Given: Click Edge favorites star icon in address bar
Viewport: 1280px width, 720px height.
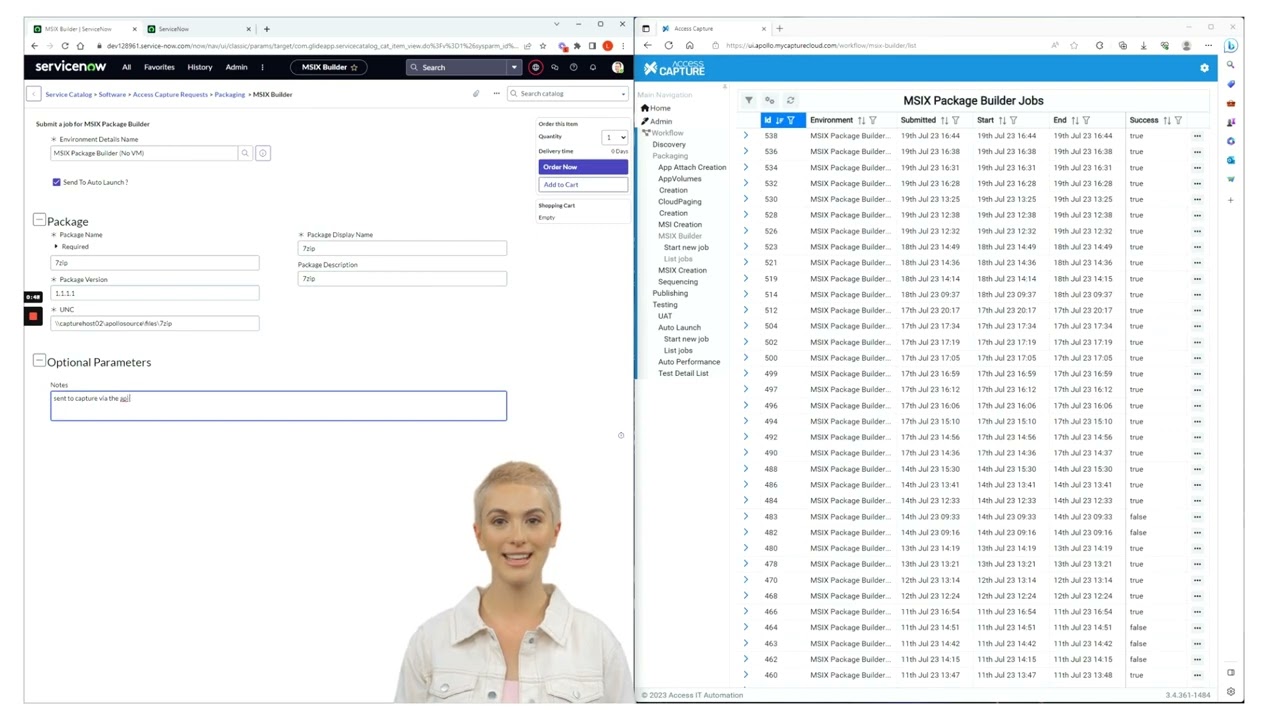Looking at the screenshot, I should click(1074, 45).
